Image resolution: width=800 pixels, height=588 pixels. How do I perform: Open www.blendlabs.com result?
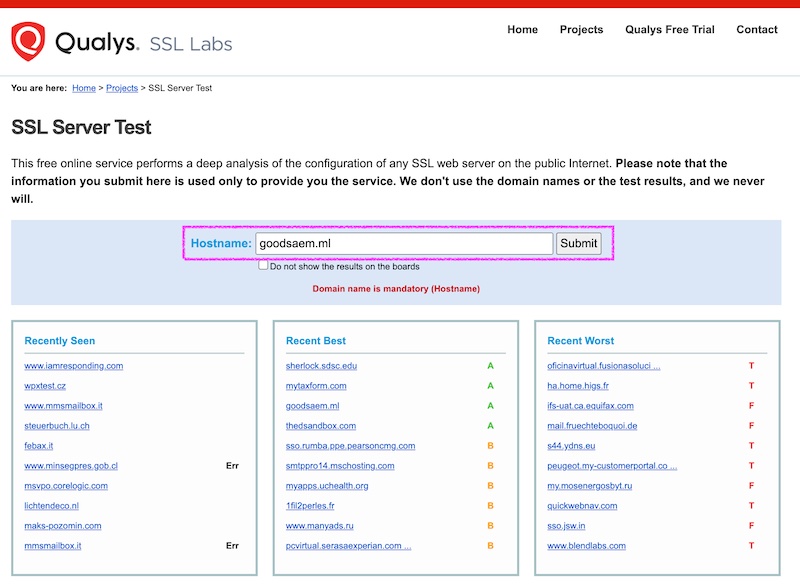pyautogui.click(x=586, y=546)
